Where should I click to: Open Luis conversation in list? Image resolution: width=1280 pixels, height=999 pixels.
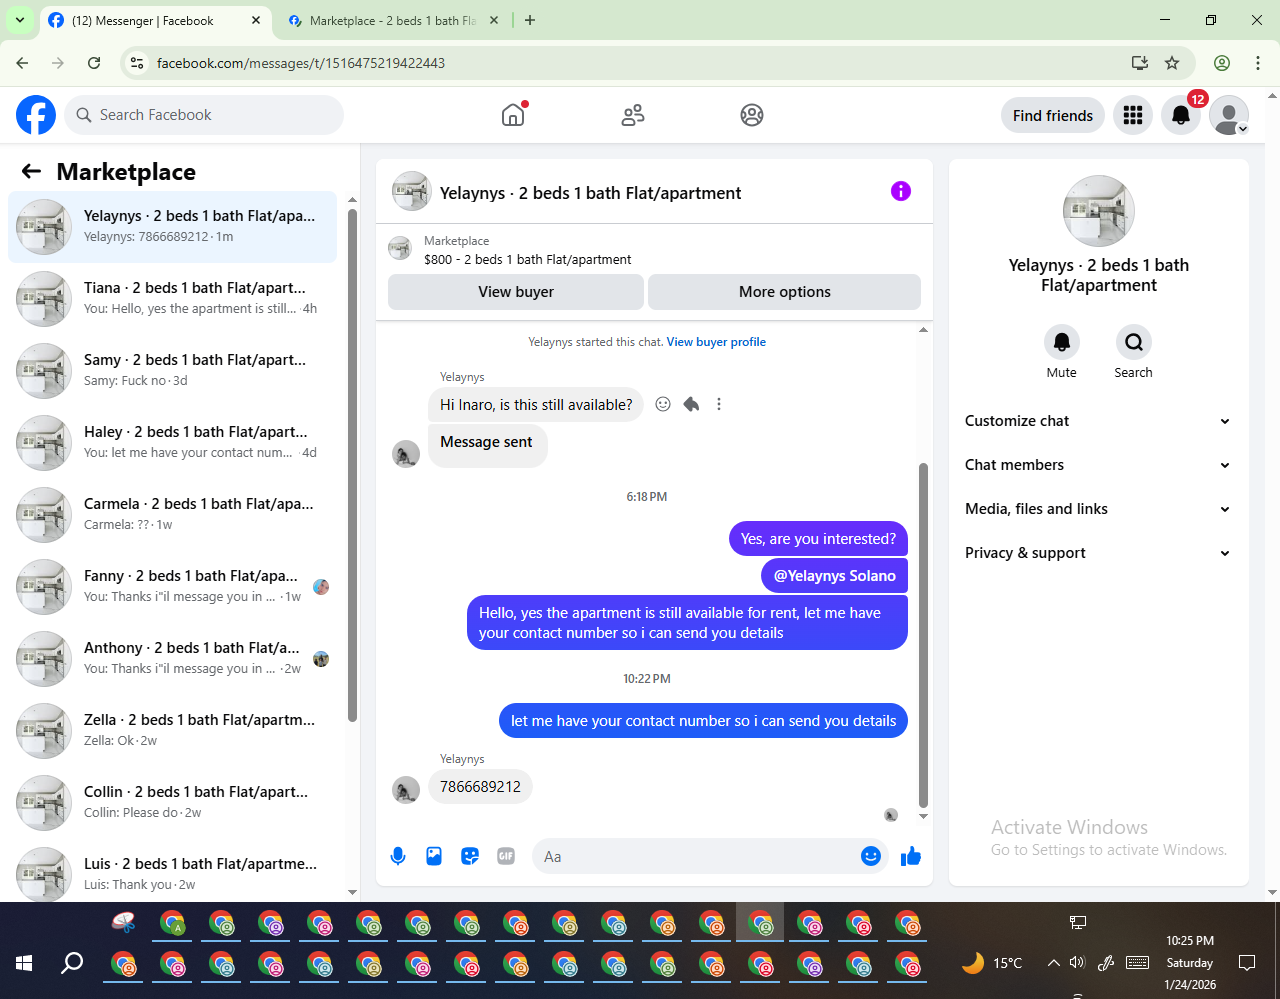(x=173, y=870)
